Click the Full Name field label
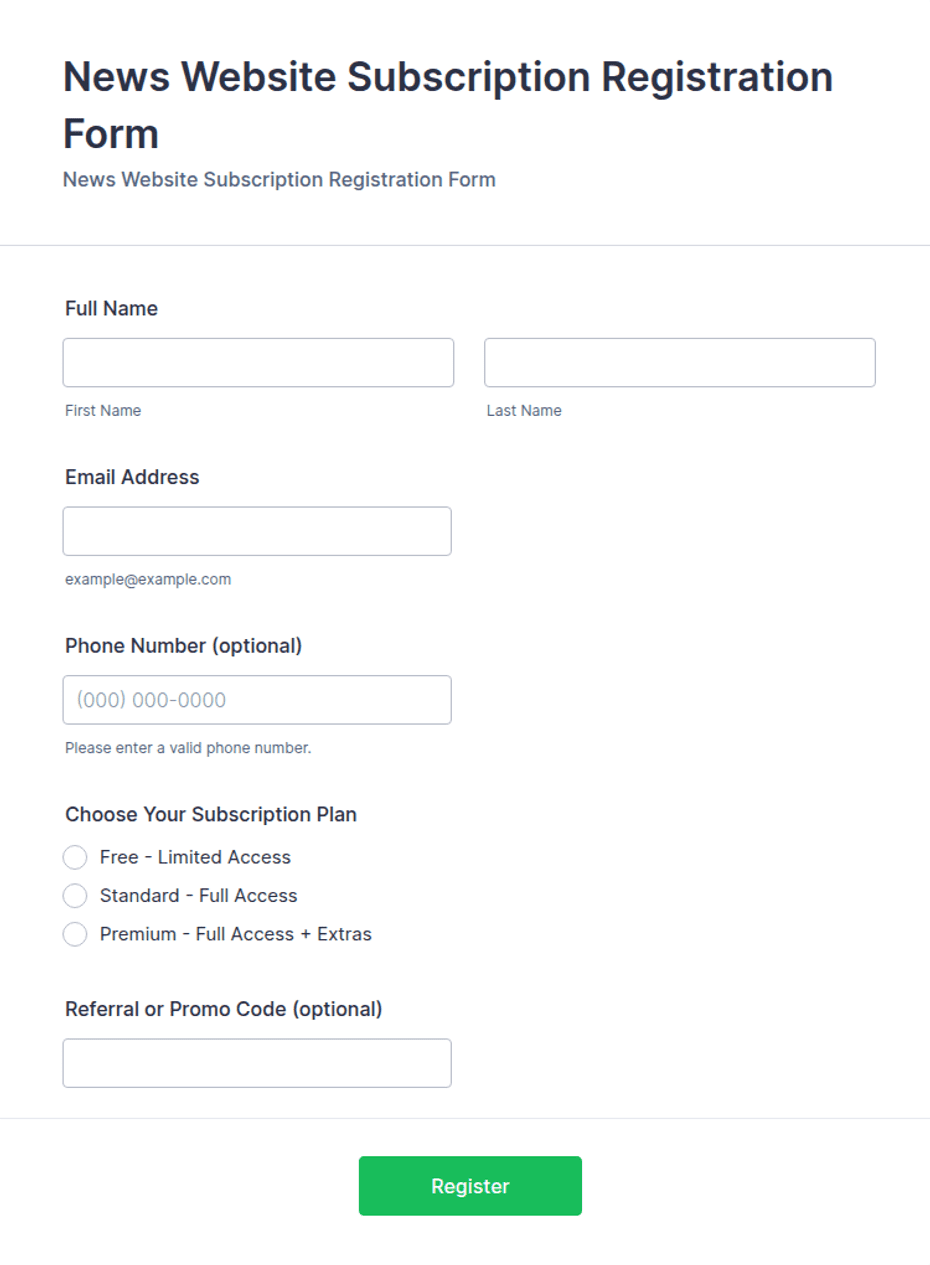 pyautogui.click(x=112, y=309)
